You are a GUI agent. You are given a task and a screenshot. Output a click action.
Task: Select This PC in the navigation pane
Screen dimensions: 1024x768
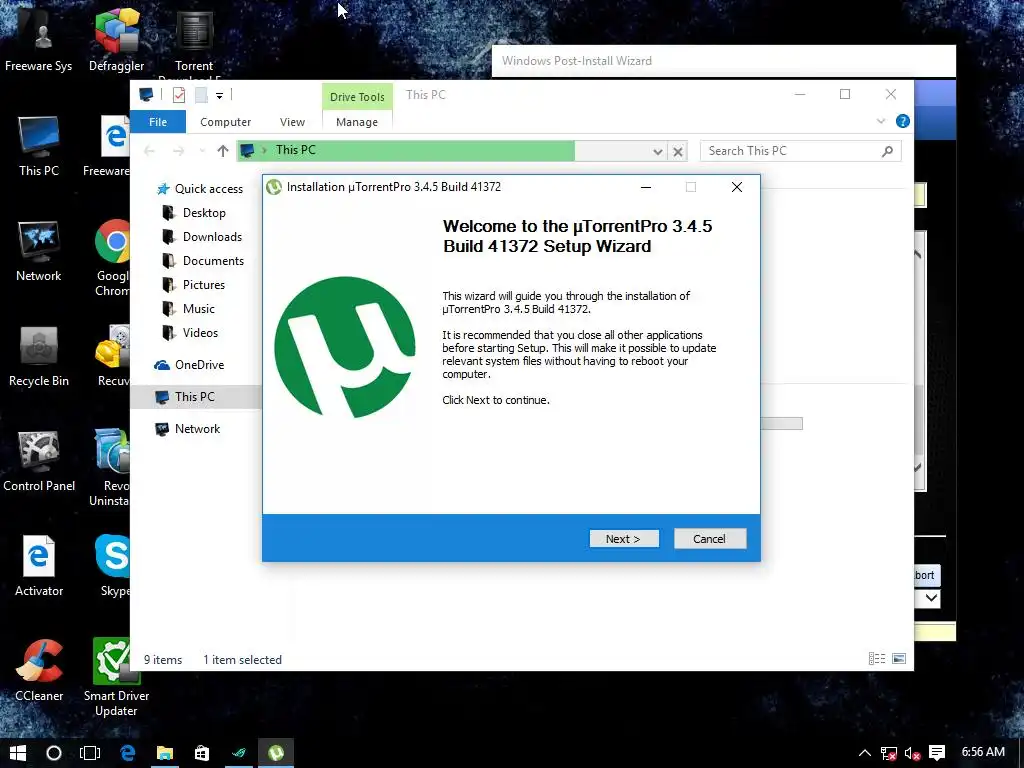[196, 396]
